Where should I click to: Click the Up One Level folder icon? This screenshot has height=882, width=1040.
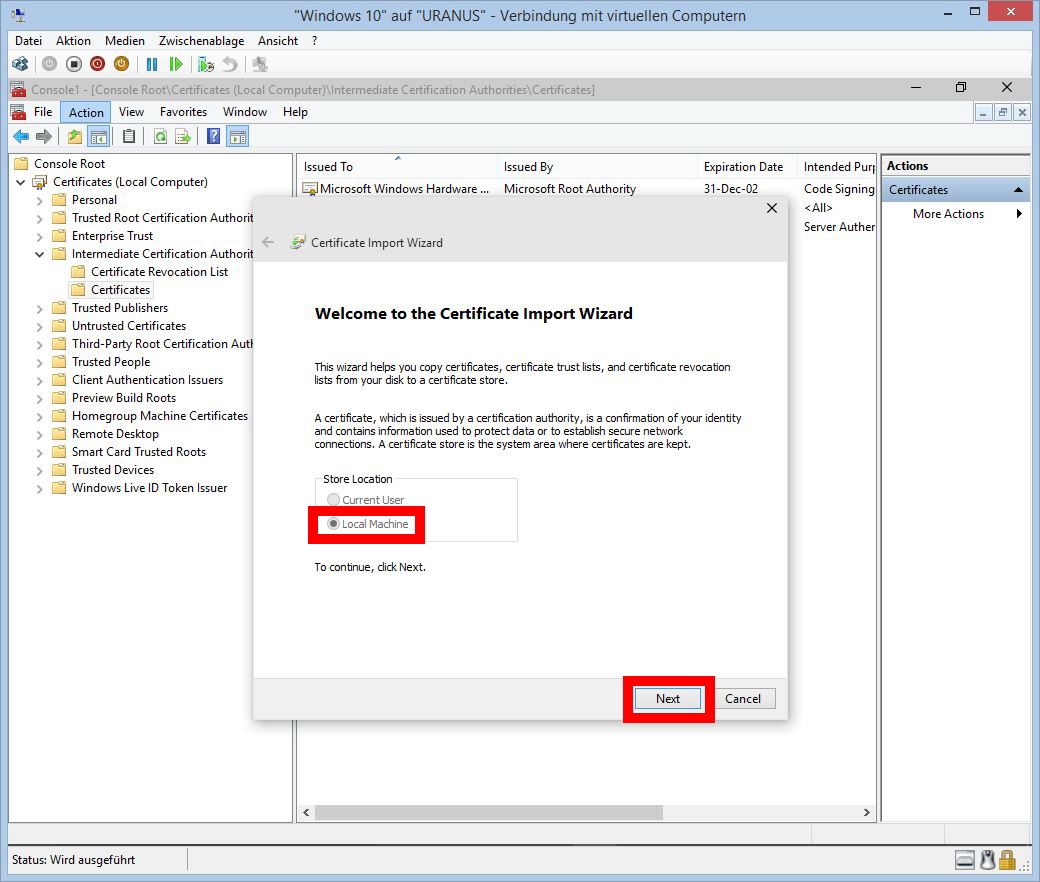[75, 137]
